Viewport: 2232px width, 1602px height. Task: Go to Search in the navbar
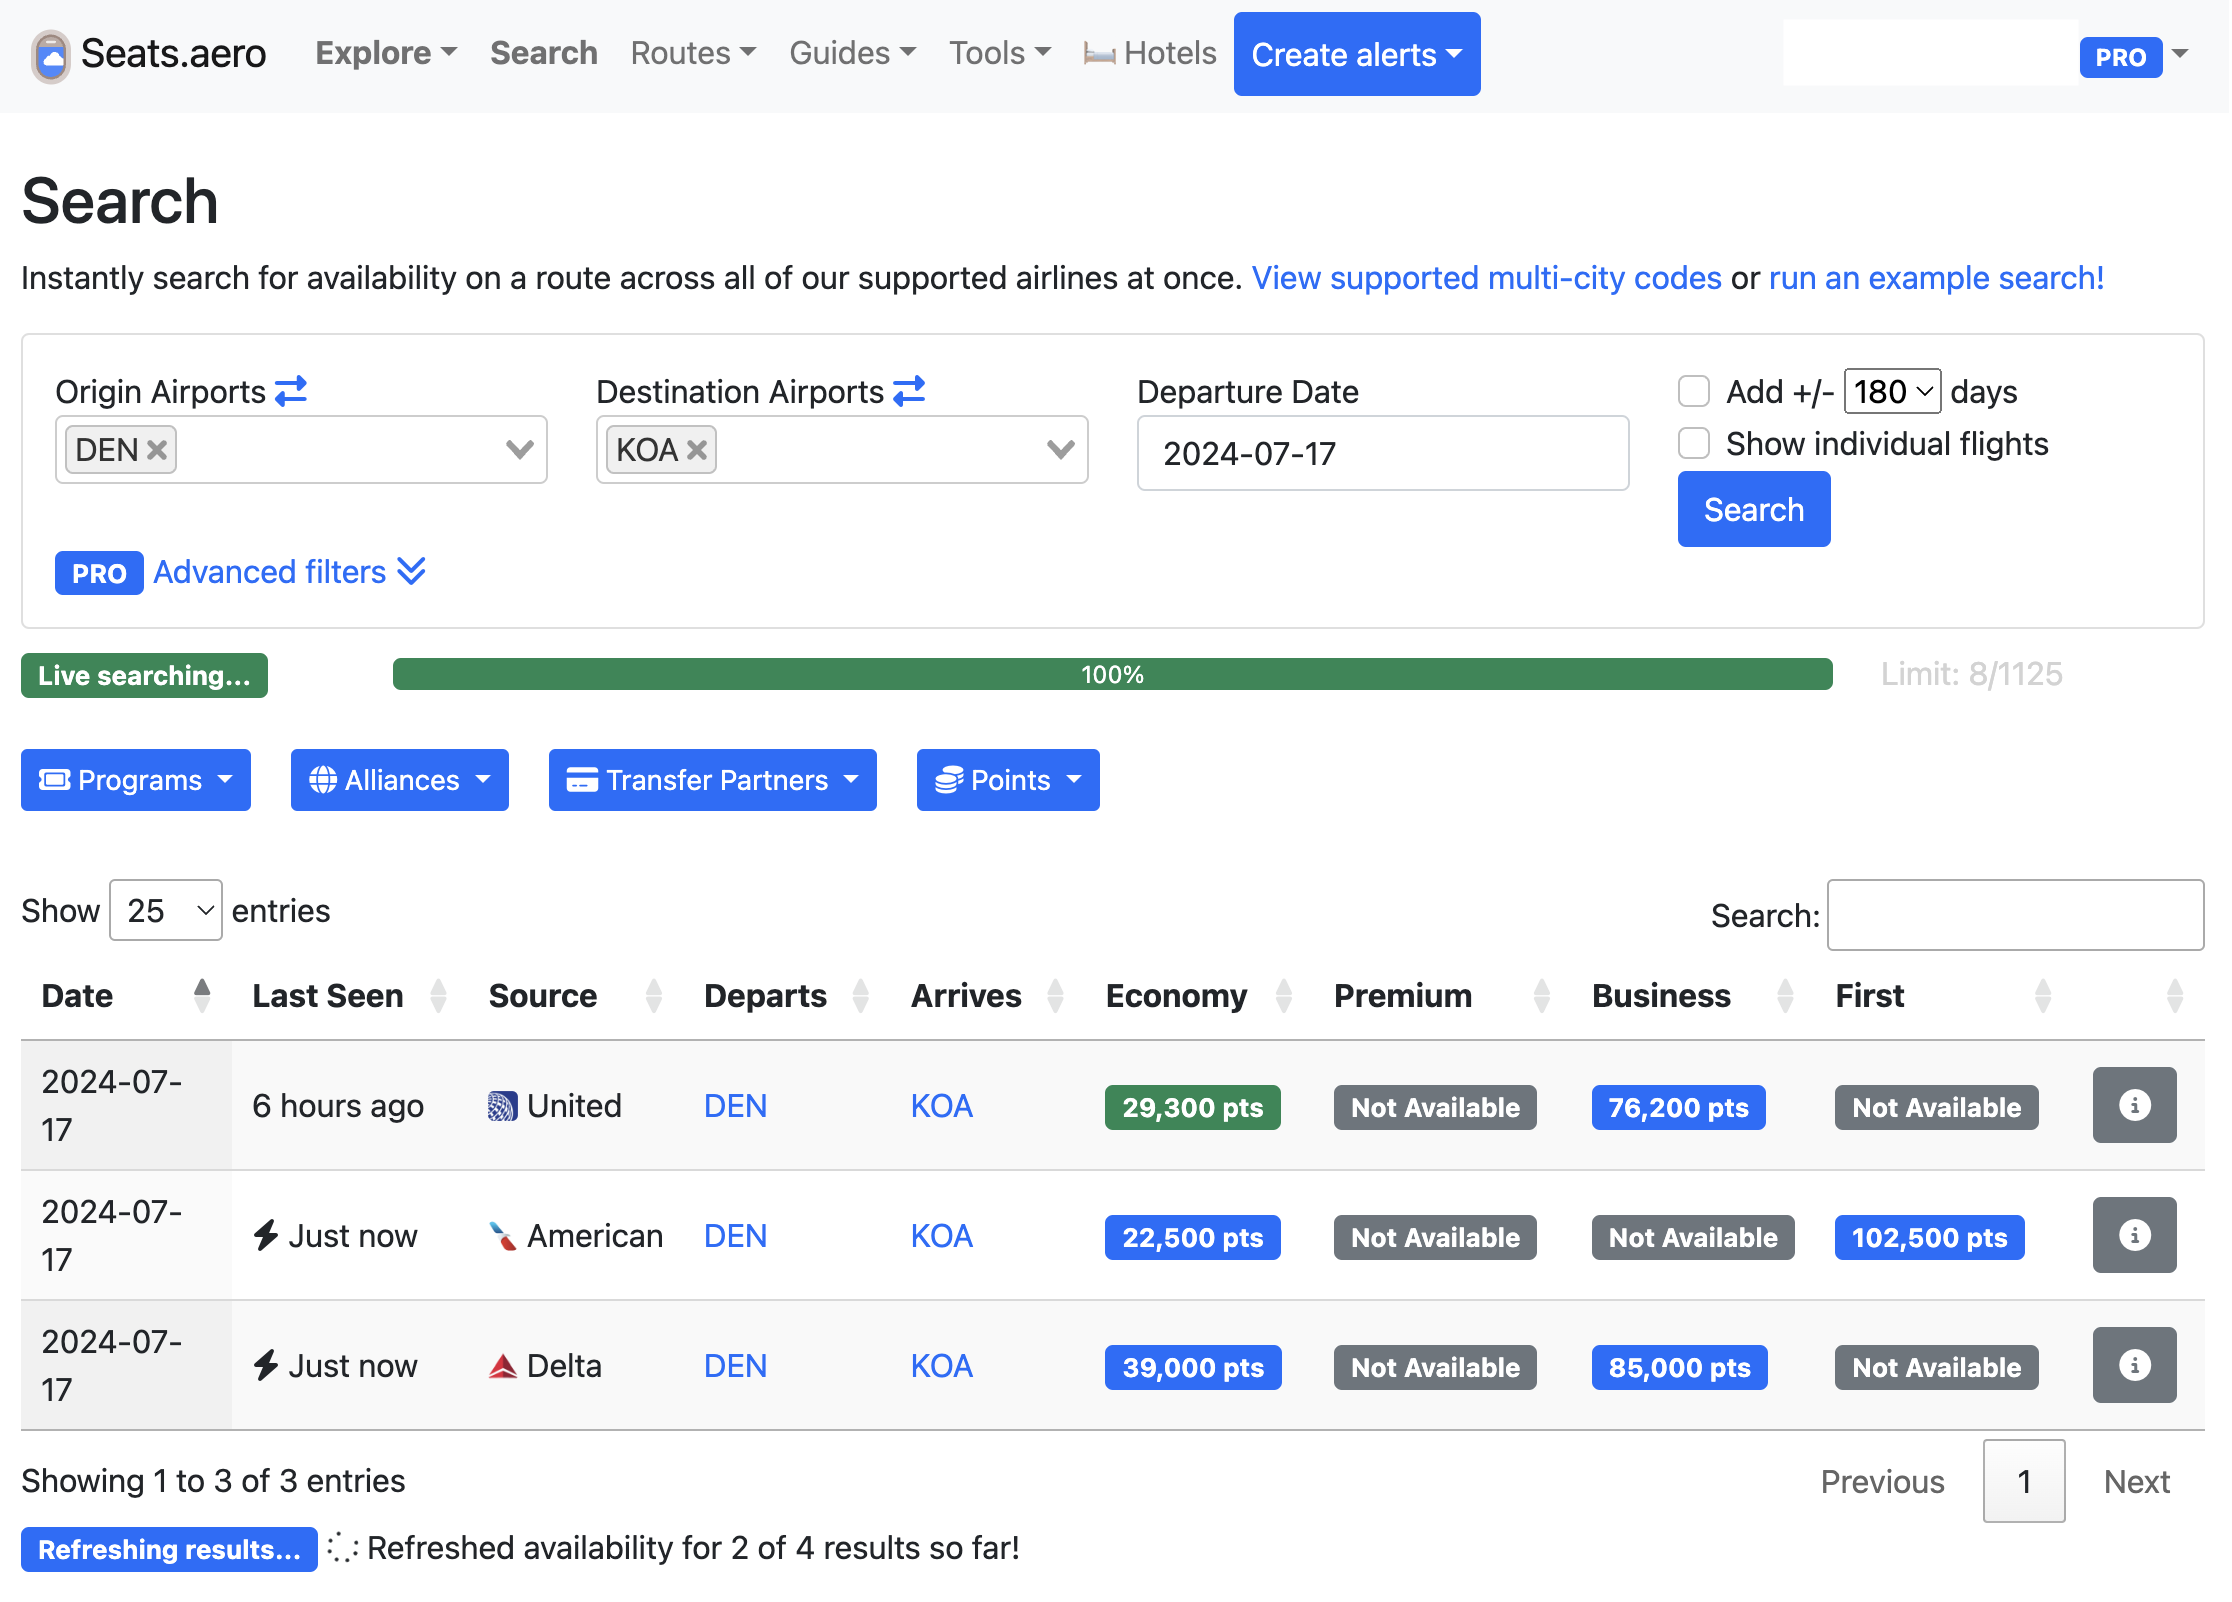(544, 53)
